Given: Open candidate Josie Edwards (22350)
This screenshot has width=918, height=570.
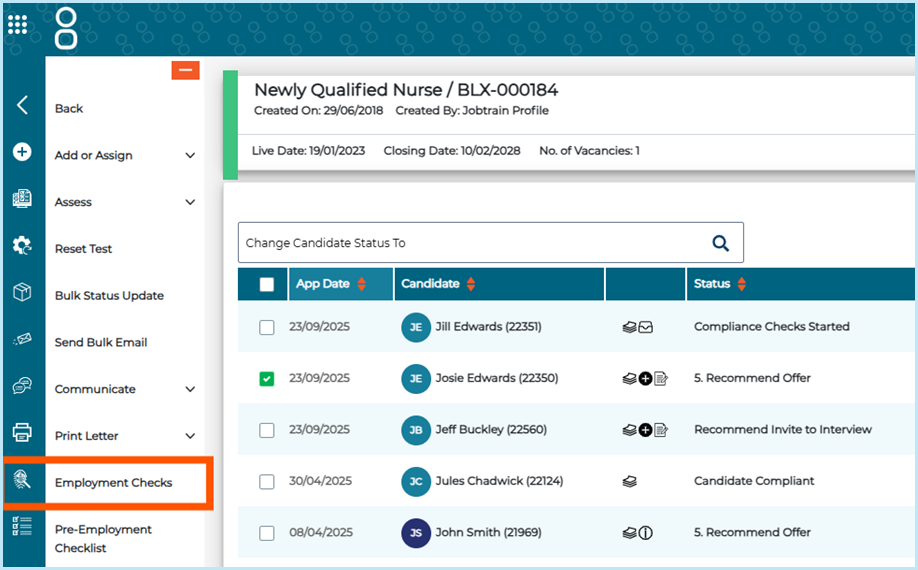Looking at the screenshot, I should [496, 378].
